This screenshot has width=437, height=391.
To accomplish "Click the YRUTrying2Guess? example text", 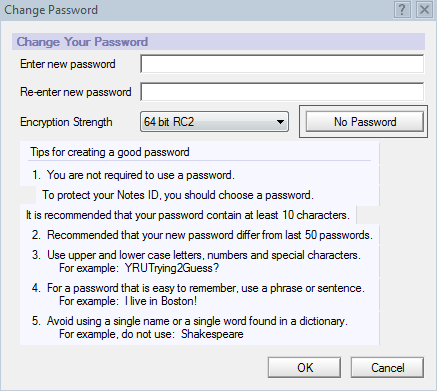I will pos(172,268).
